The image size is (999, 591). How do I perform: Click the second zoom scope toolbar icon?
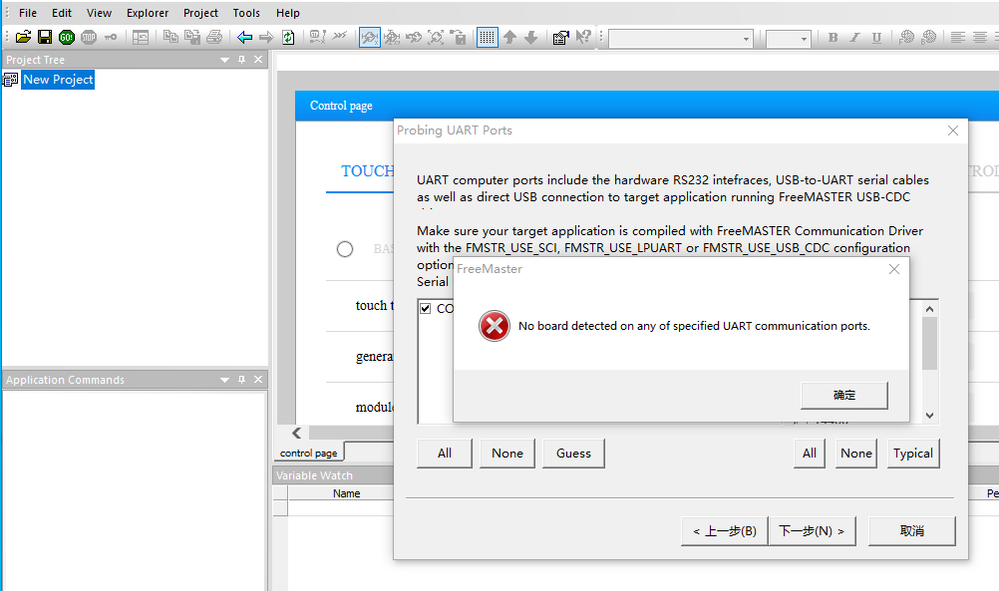click(x=392, y=38)
